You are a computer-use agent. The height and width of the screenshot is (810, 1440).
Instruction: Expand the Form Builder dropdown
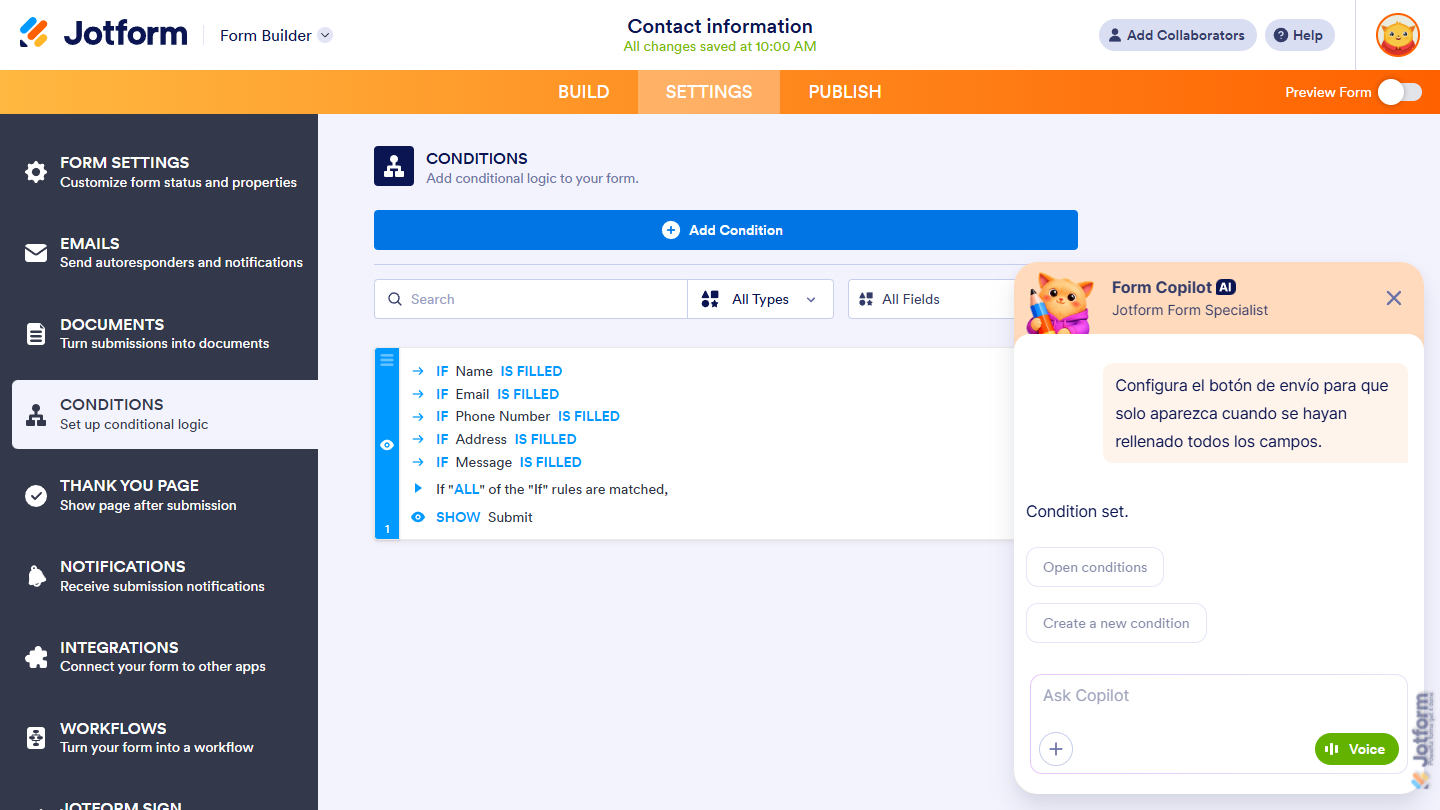(275, 35)
